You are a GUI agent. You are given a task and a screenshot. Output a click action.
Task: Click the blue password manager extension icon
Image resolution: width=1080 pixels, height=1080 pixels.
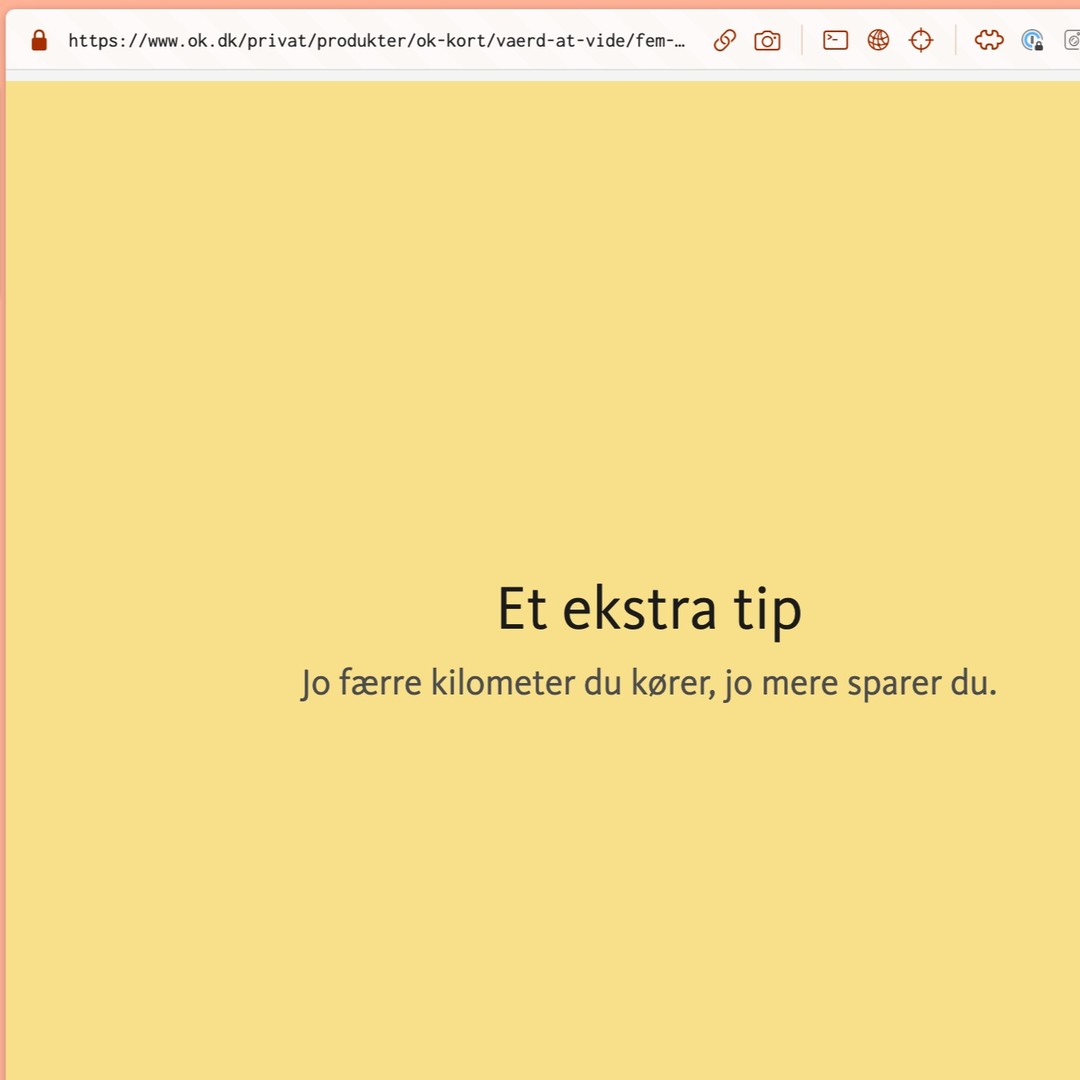1032,41
